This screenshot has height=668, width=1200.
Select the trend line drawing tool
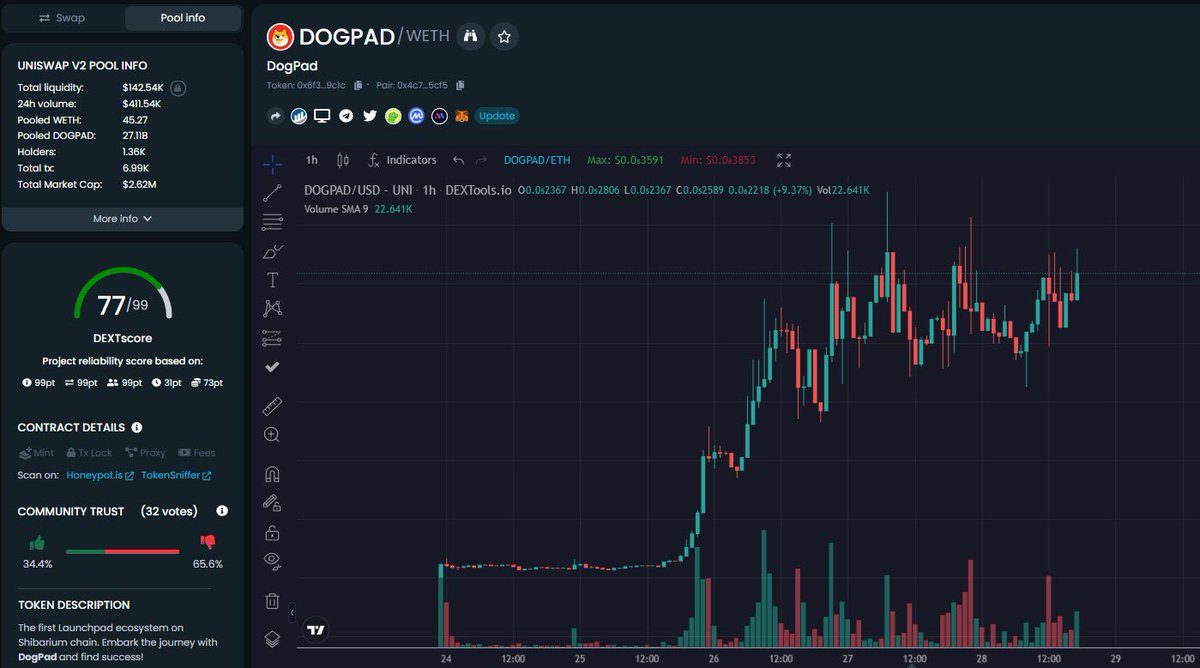(271, 192)
